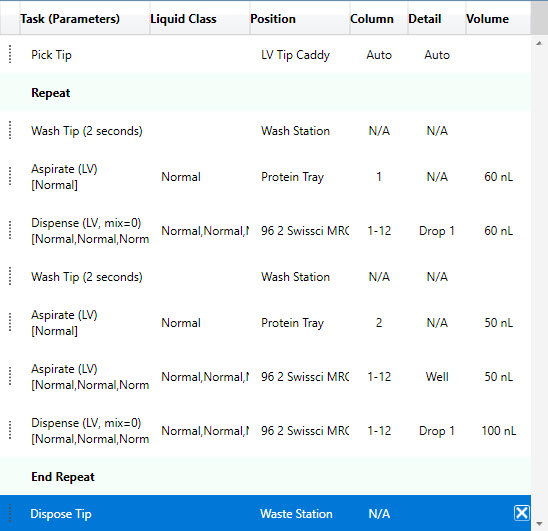Click the drag handle beside 60 nL Aspirate row
548x531 pixels.
click(10, 176)
